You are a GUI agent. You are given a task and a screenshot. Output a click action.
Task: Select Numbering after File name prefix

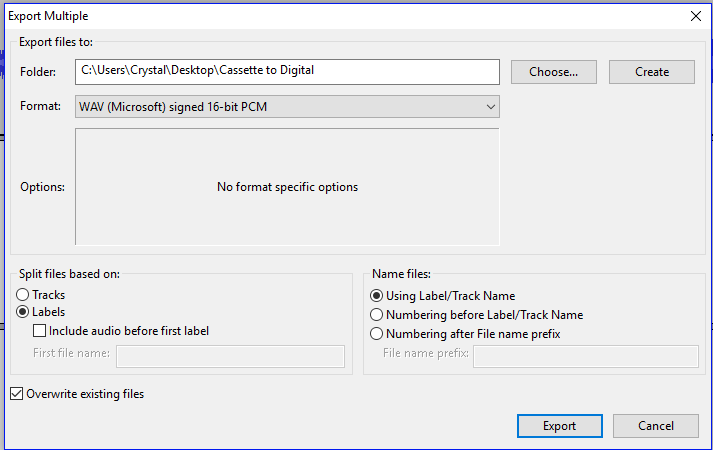[x=465, y=334]
